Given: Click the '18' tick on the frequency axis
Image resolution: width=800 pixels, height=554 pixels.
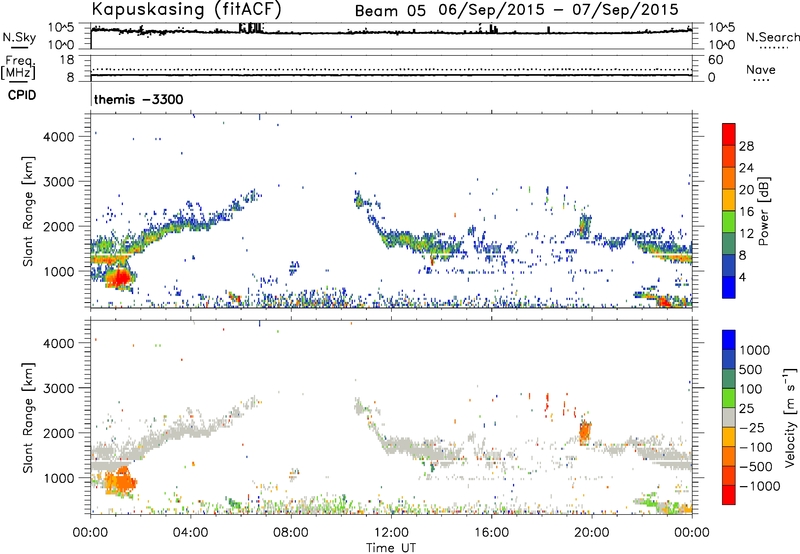Looking at the screenshot, I should (x=67, y=60).
